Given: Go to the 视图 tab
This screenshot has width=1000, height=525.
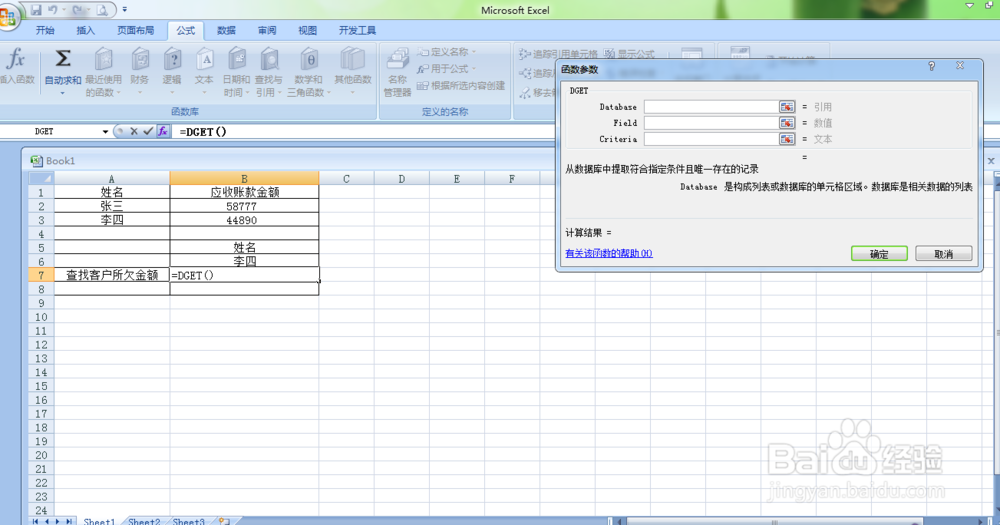Looking at the screenshot, I should click(307, 30).
